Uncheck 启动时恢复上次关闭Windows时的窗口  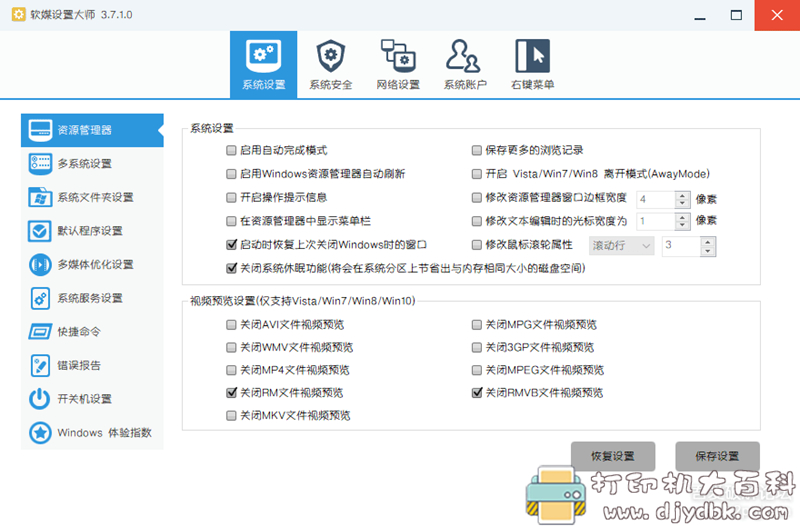click(231, 244)
